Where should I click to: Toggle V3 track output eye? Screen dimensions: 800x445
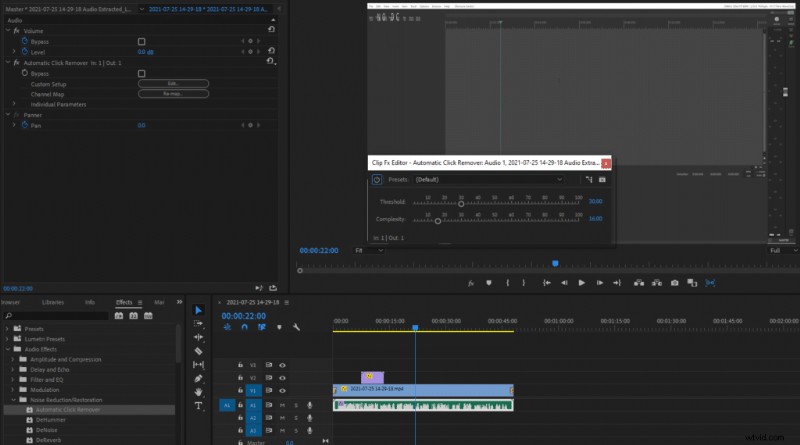(282, 365)
